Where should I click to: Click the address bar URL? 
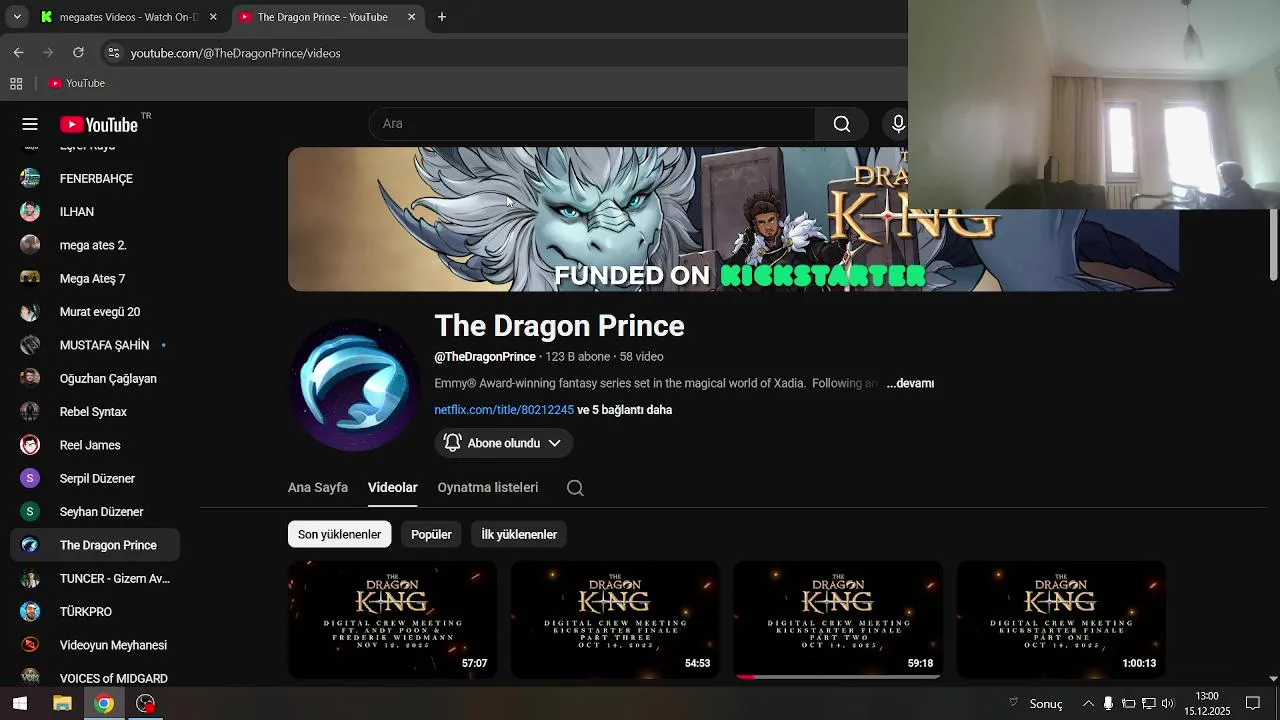[236, 53]
